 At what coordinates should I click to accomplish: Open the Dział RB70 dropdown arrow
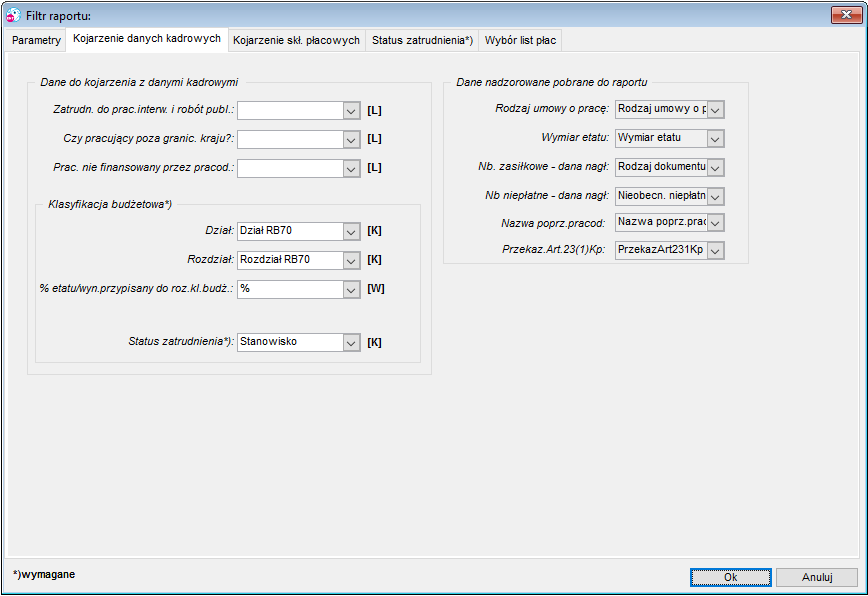click(351, 231)
